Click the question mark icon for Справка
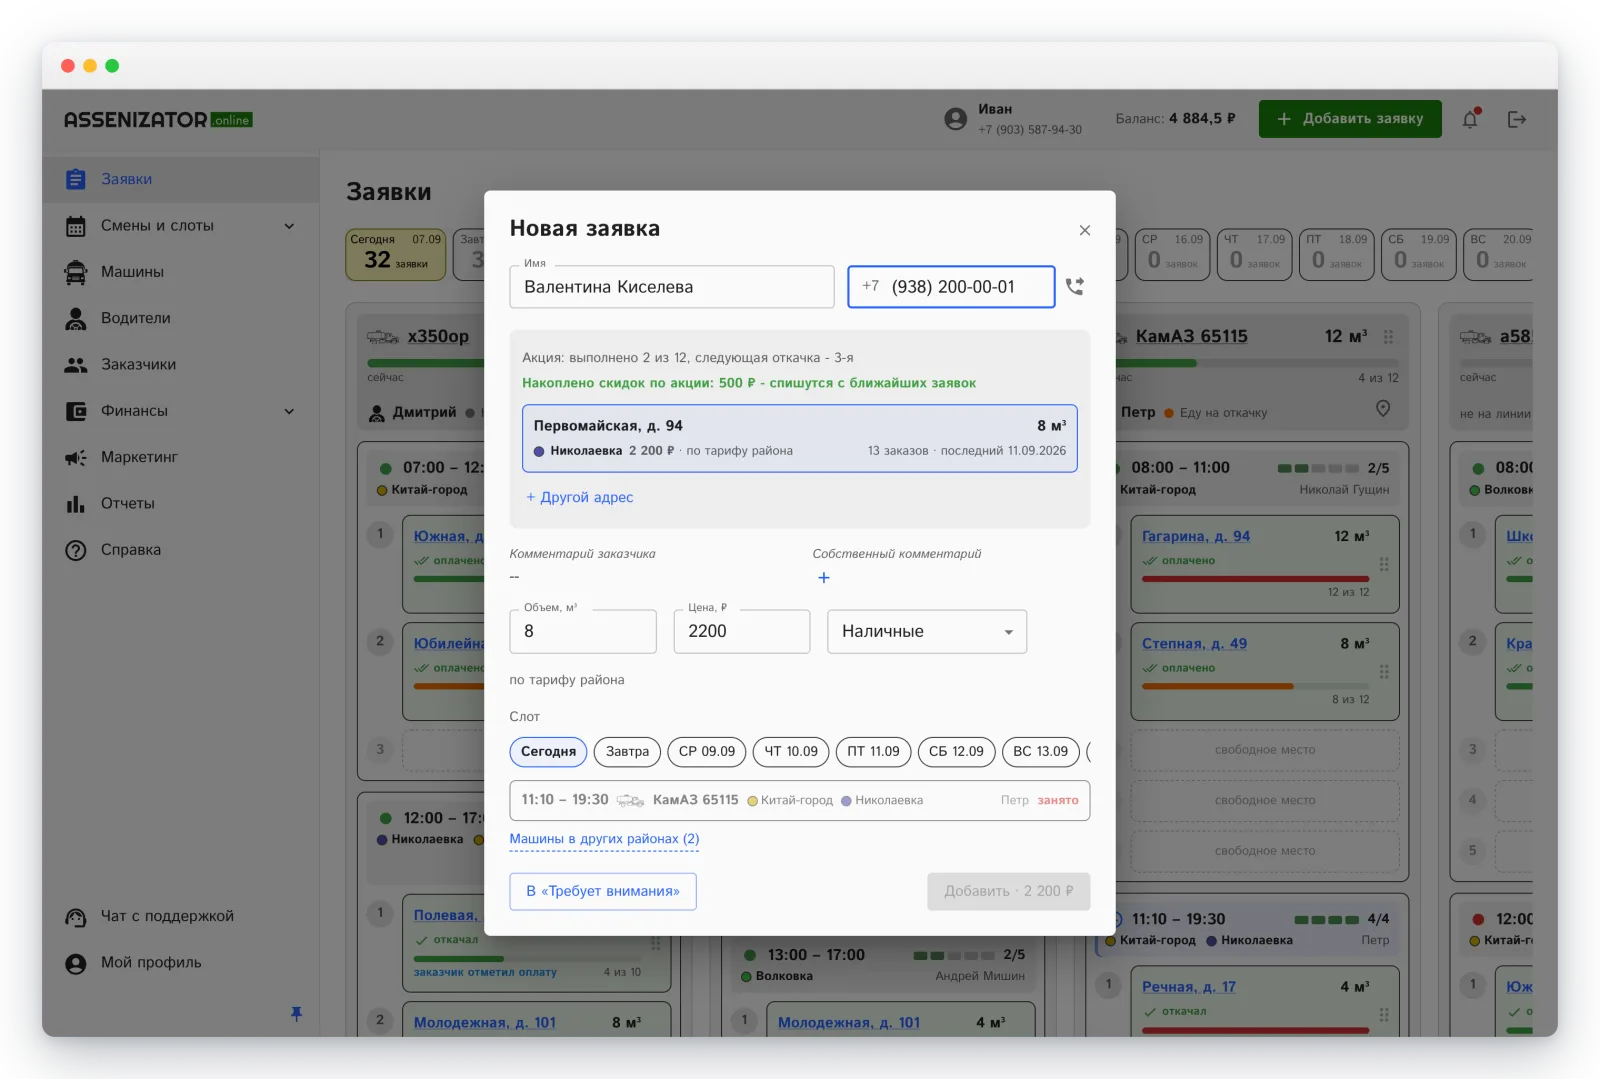This screenshot has height=1079, width=1600. 76,550
